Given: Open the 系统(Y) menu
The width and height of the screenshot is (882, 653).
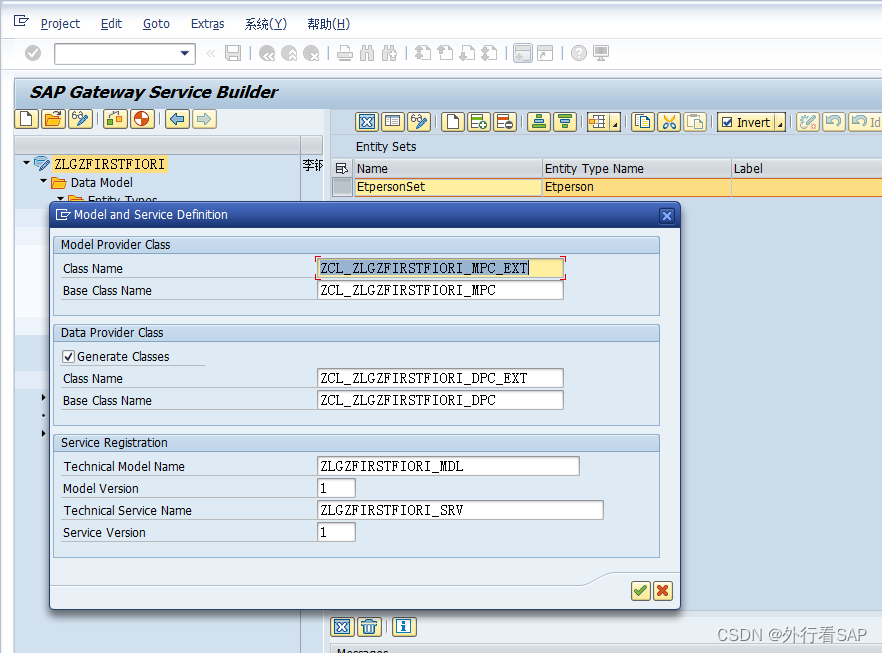Looking at the screenshot, I should pyautogui.click(x=266, y=24).
